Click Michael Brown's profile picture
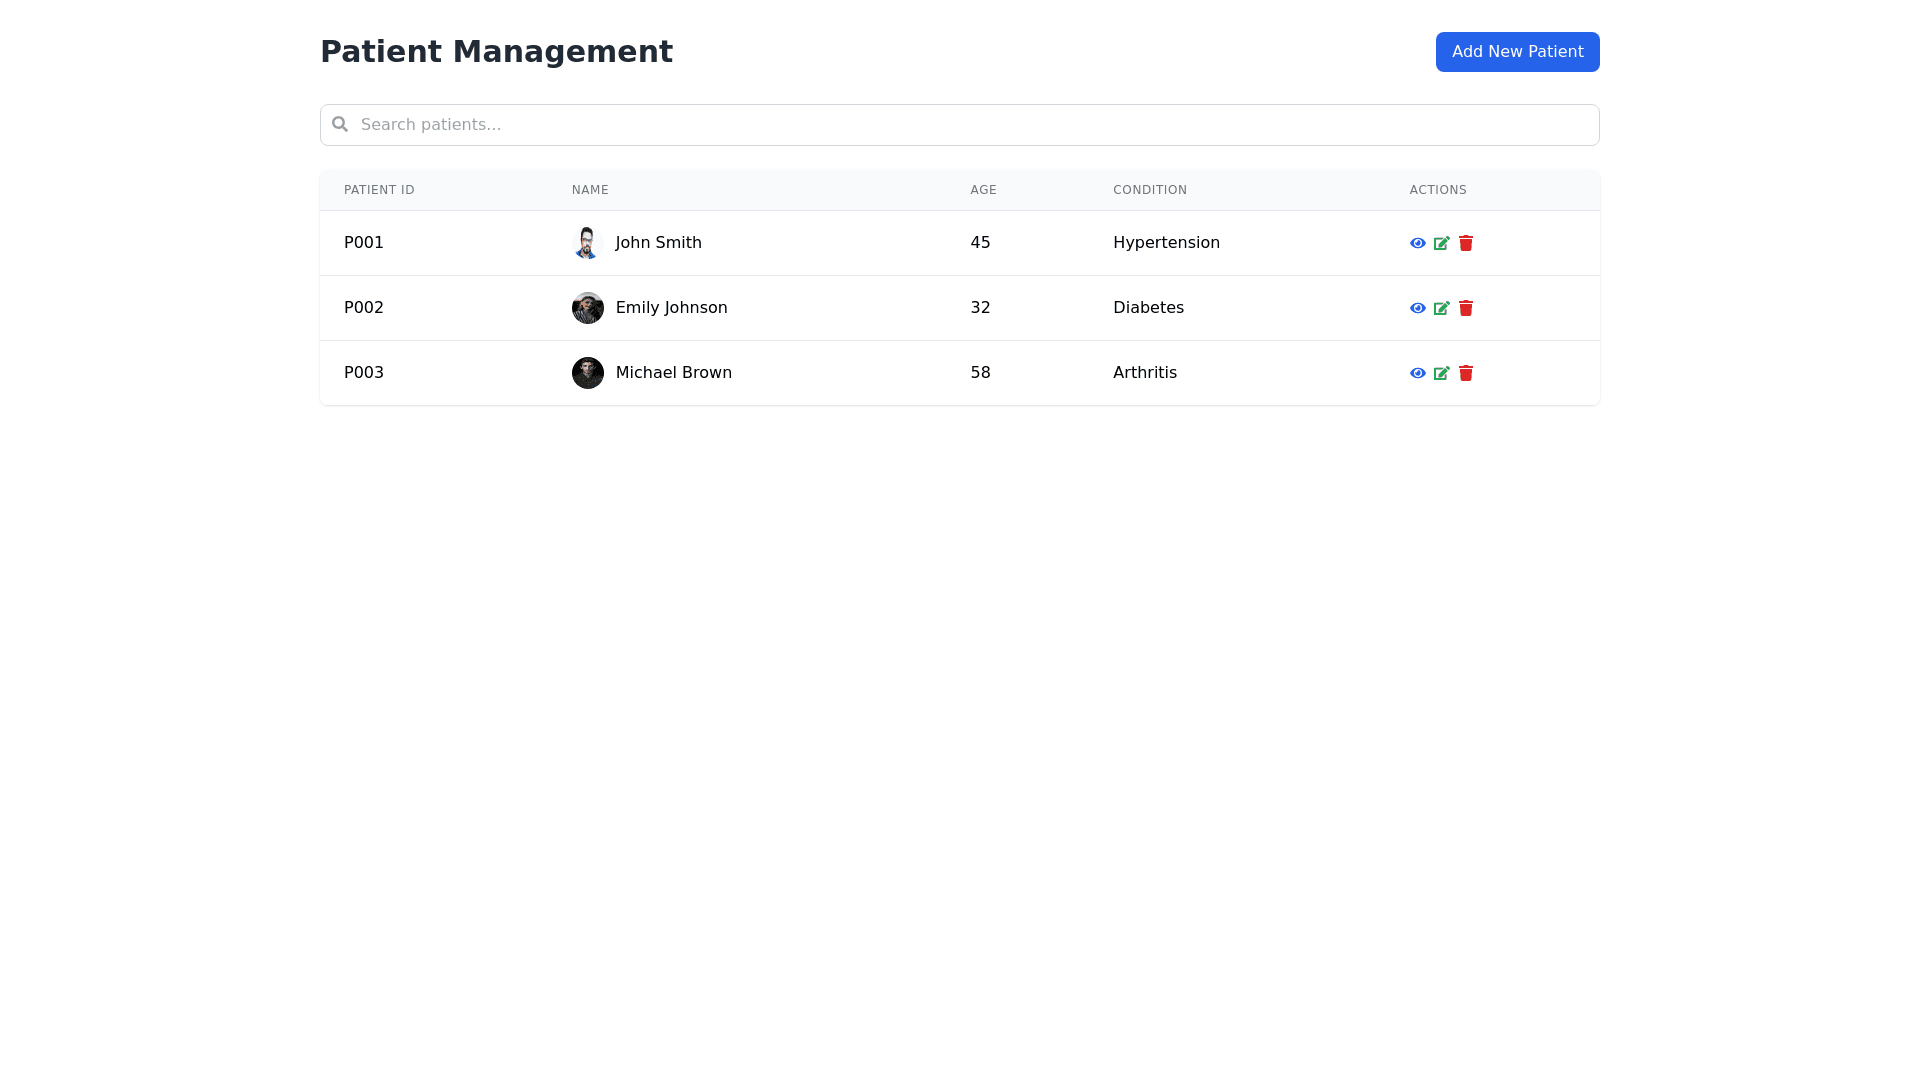The width and height of the screenshot is (1920, 1080). click(x=587, y=373)
